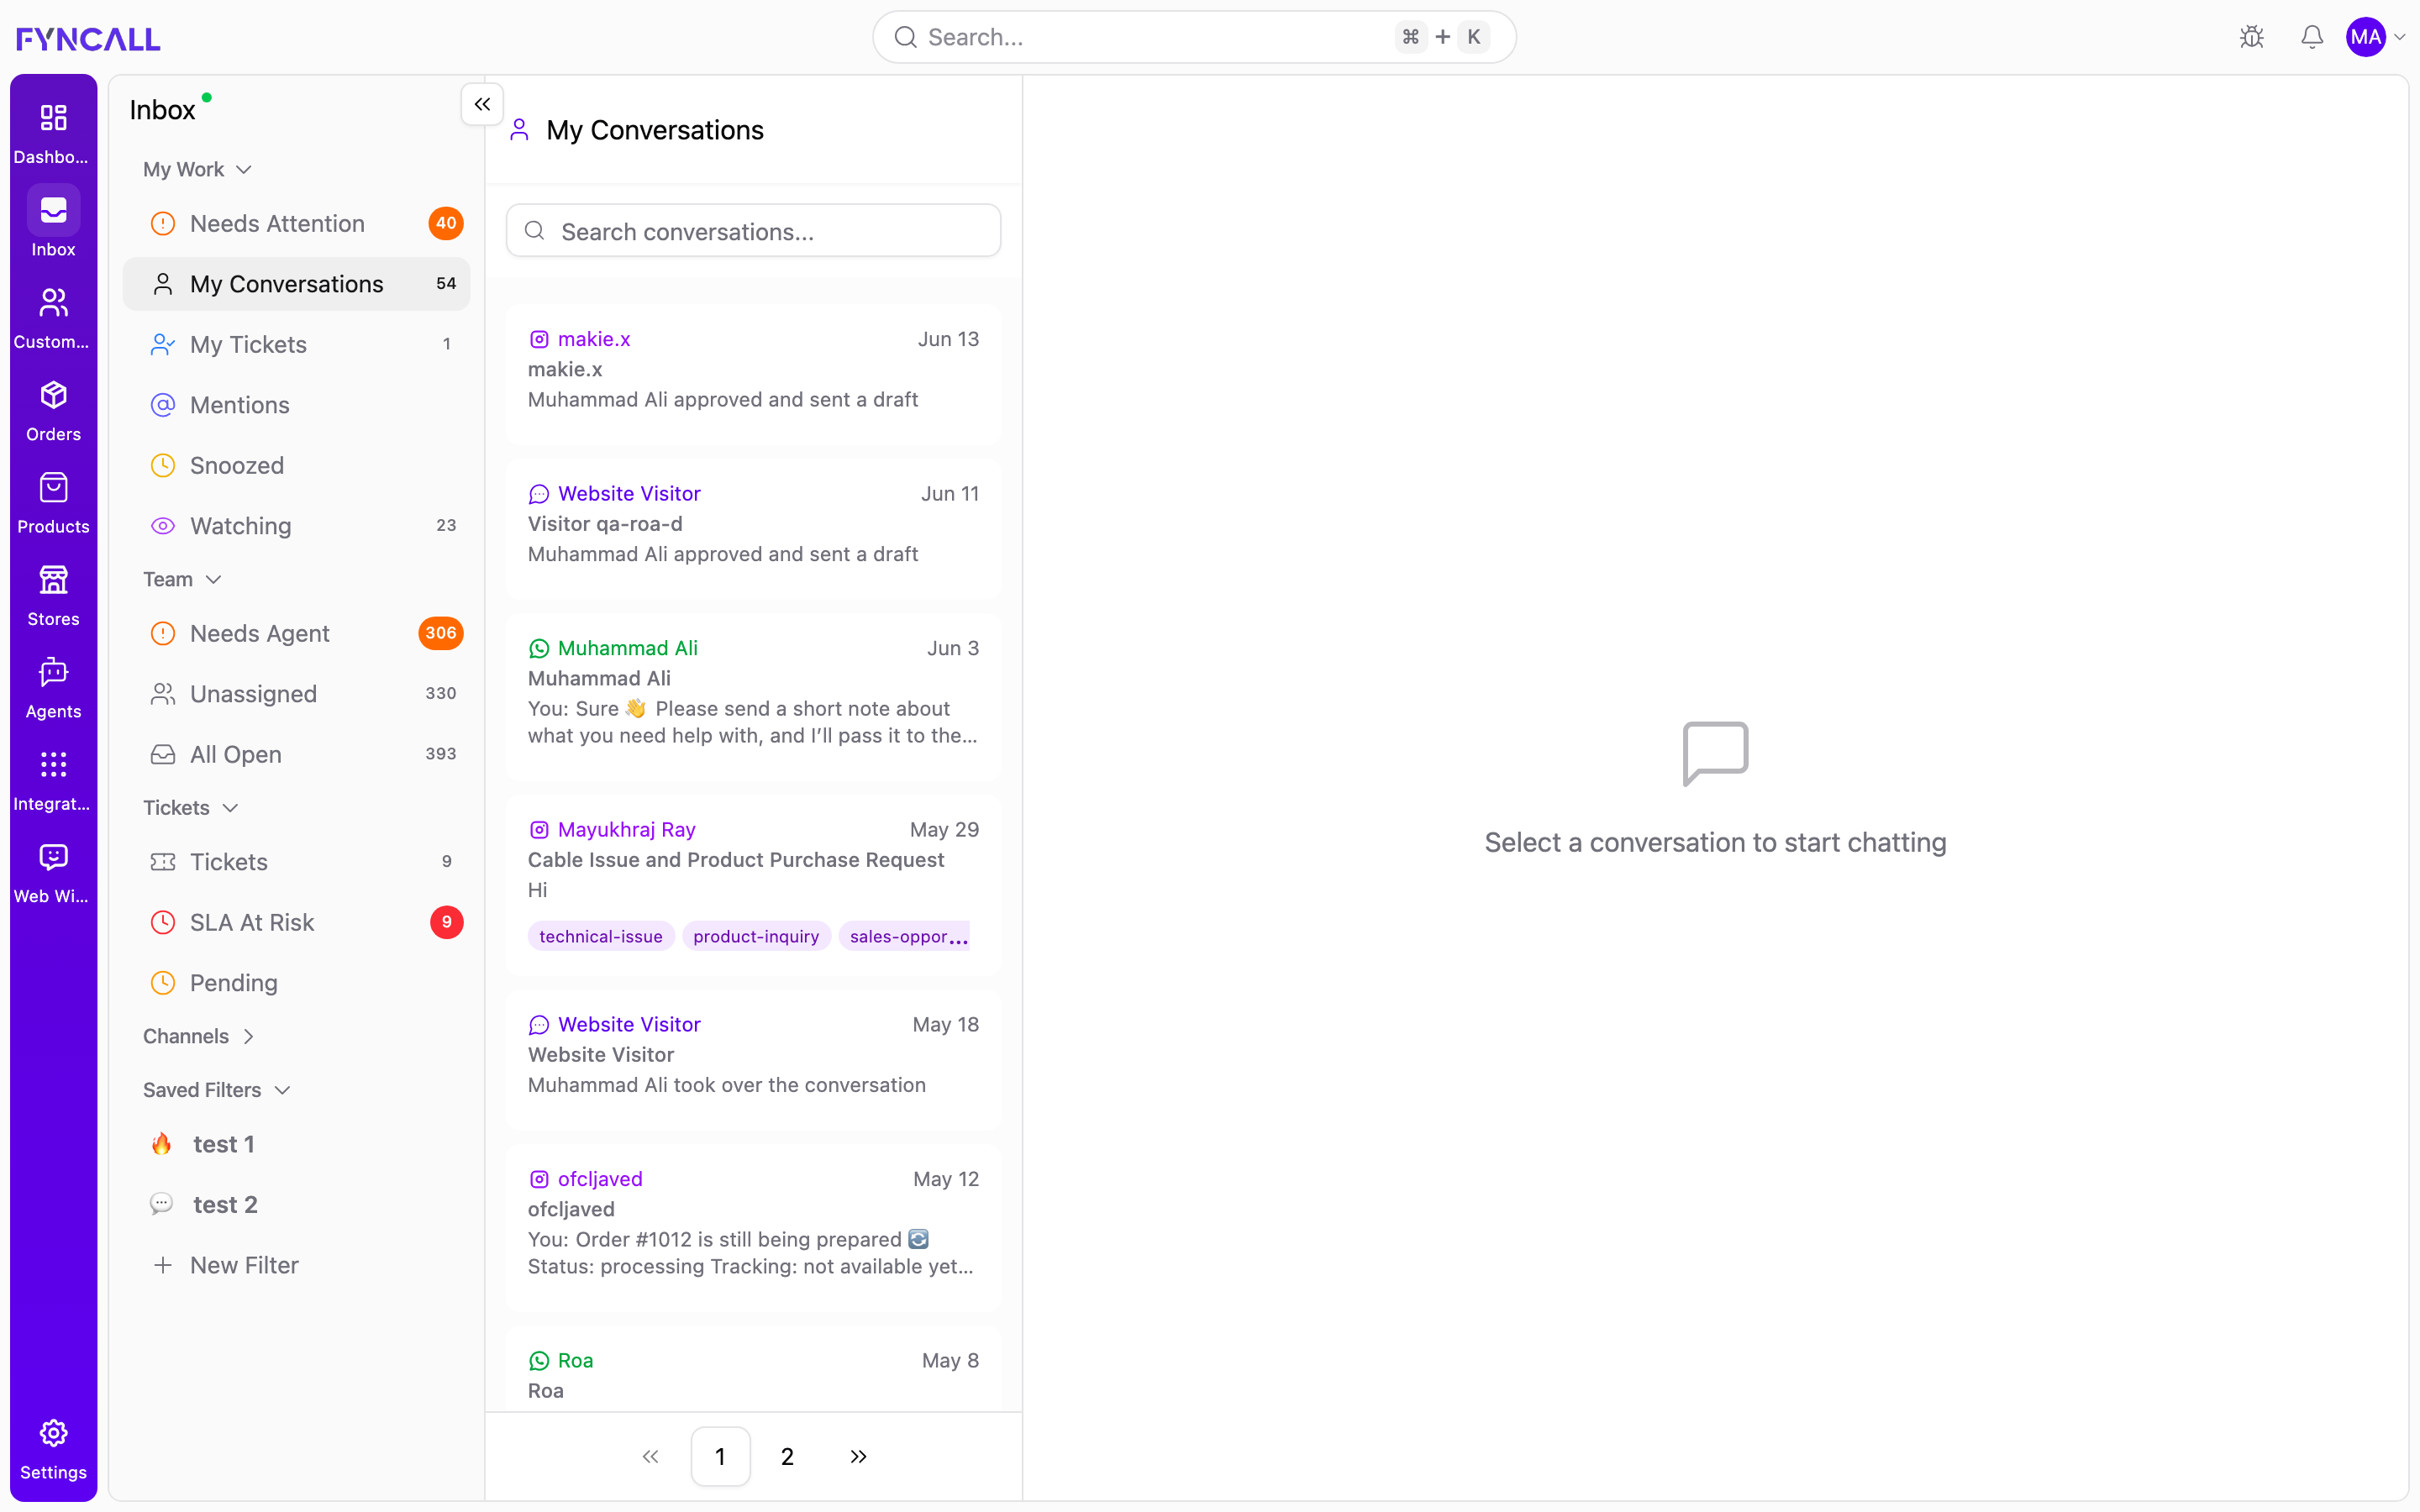Jump to the first page of conversations

650,1457
